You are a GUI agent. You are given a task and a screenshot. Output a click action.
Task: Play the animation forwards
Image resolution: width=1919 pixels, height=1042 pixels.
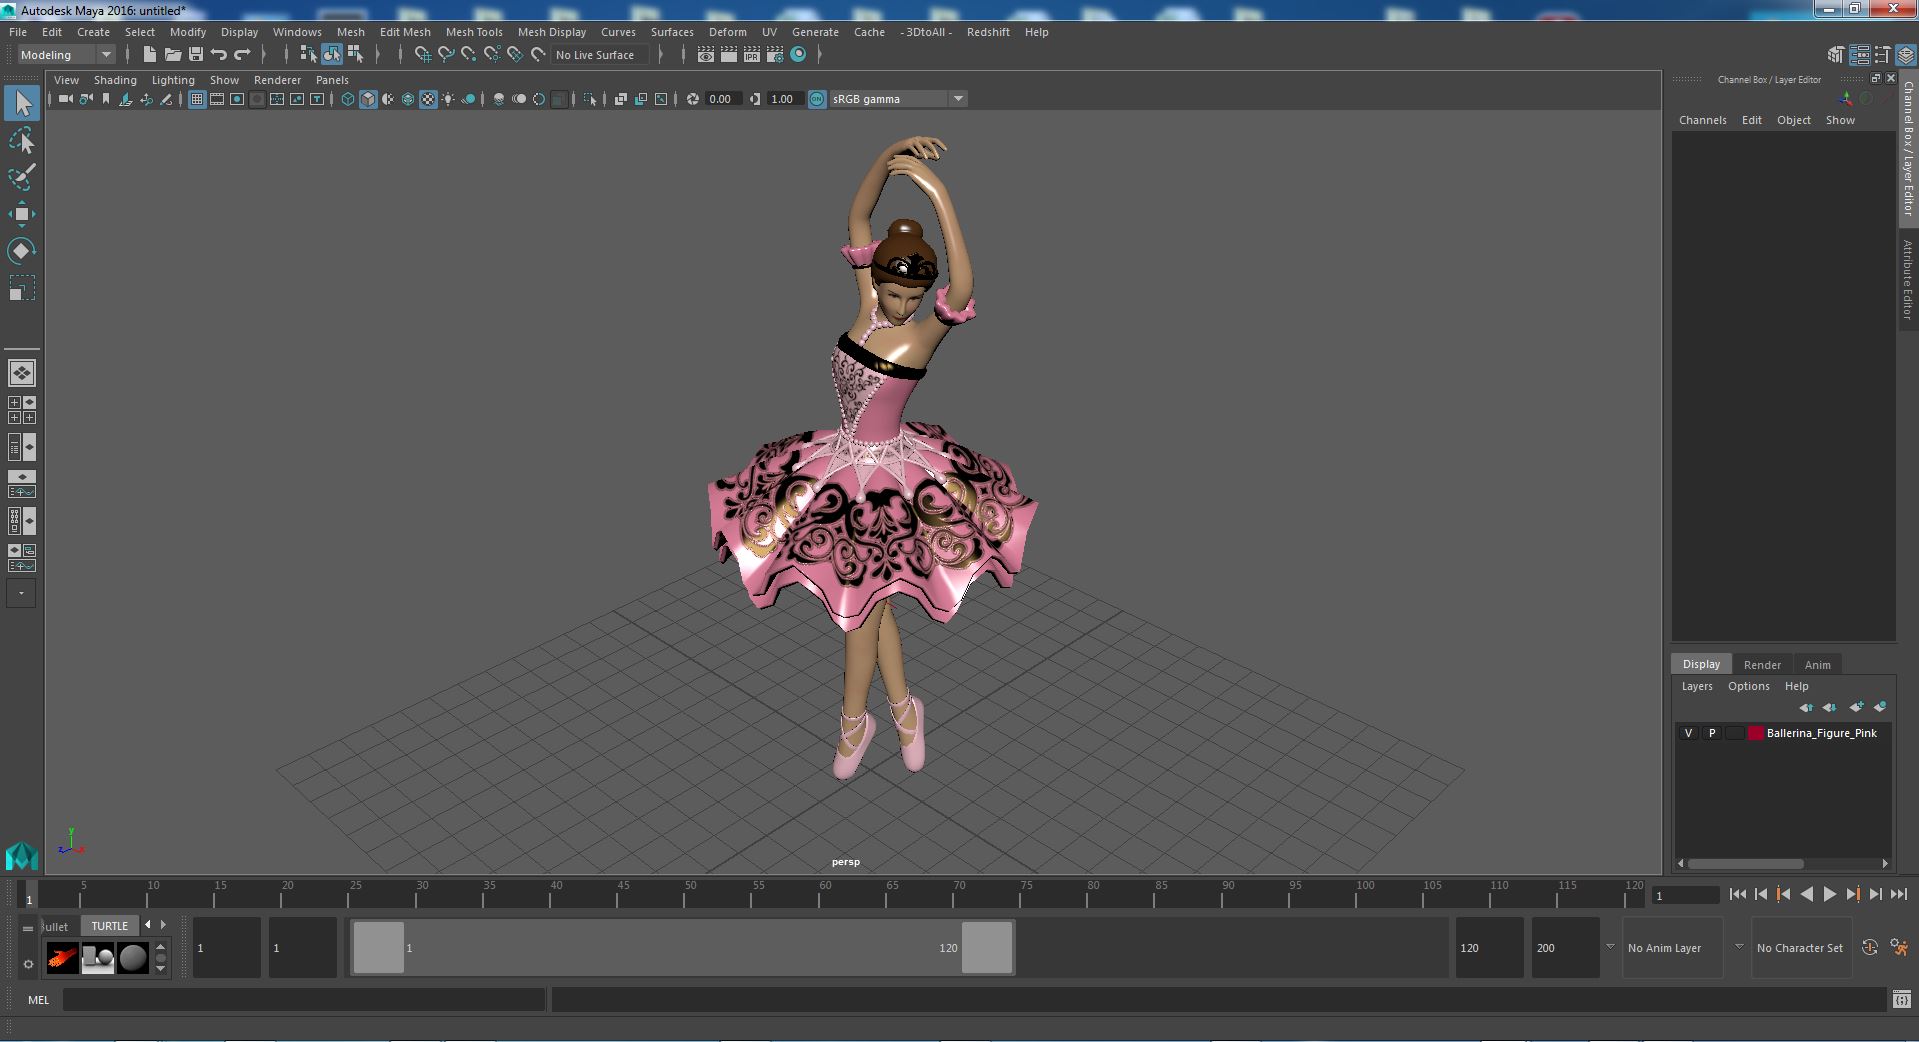[x=1829, y=895]
